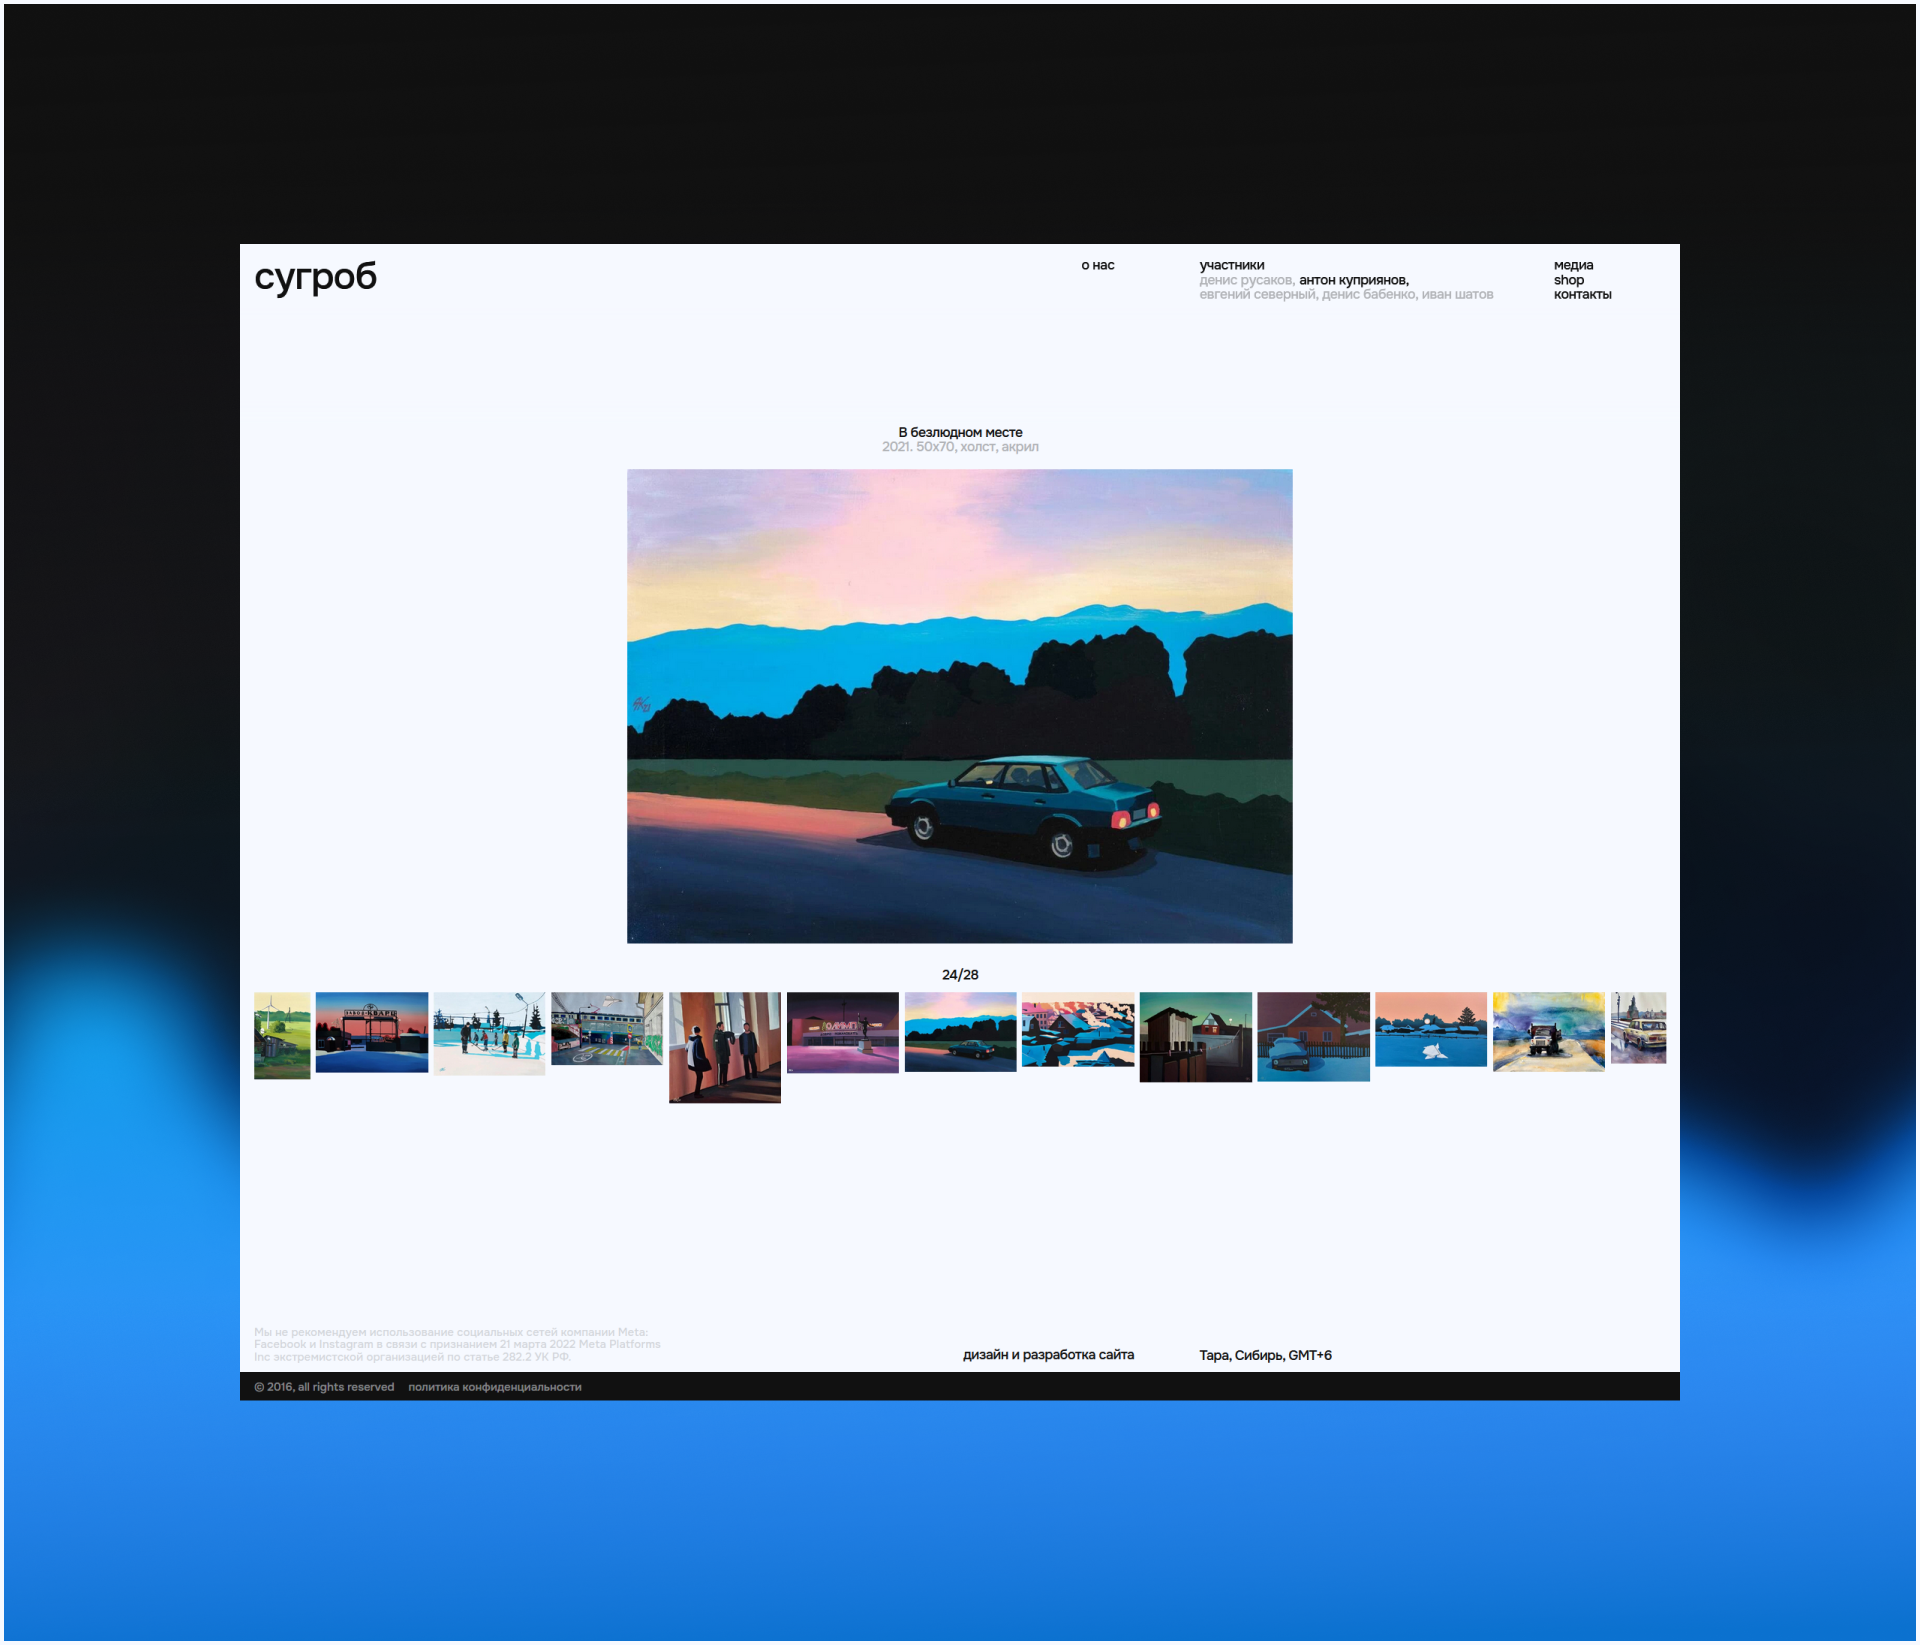1920x1645 pixels.
Task: Click the 'сугроб' site logo
Action: click(315, 277)
